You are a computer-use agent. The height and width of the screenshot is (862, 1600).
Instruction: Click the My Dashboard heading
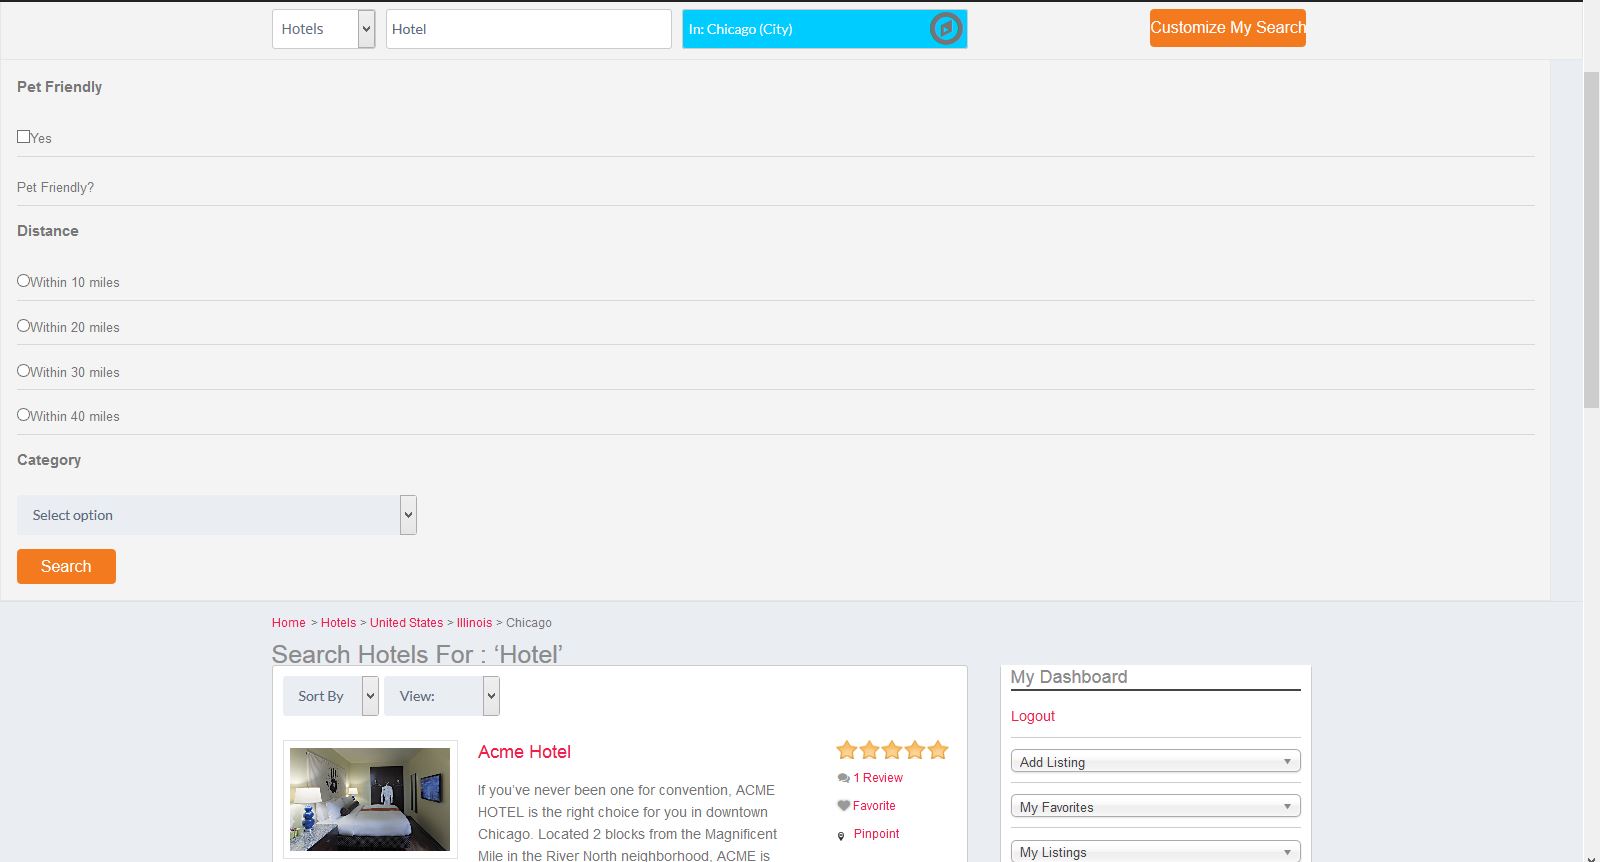pos(1069,677)
